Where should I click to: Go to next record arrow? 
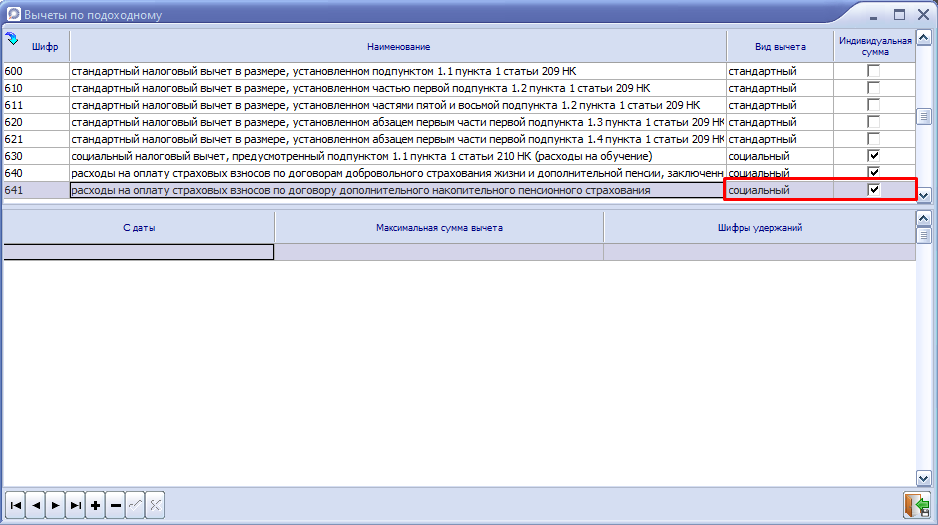(x=56, y=506)
